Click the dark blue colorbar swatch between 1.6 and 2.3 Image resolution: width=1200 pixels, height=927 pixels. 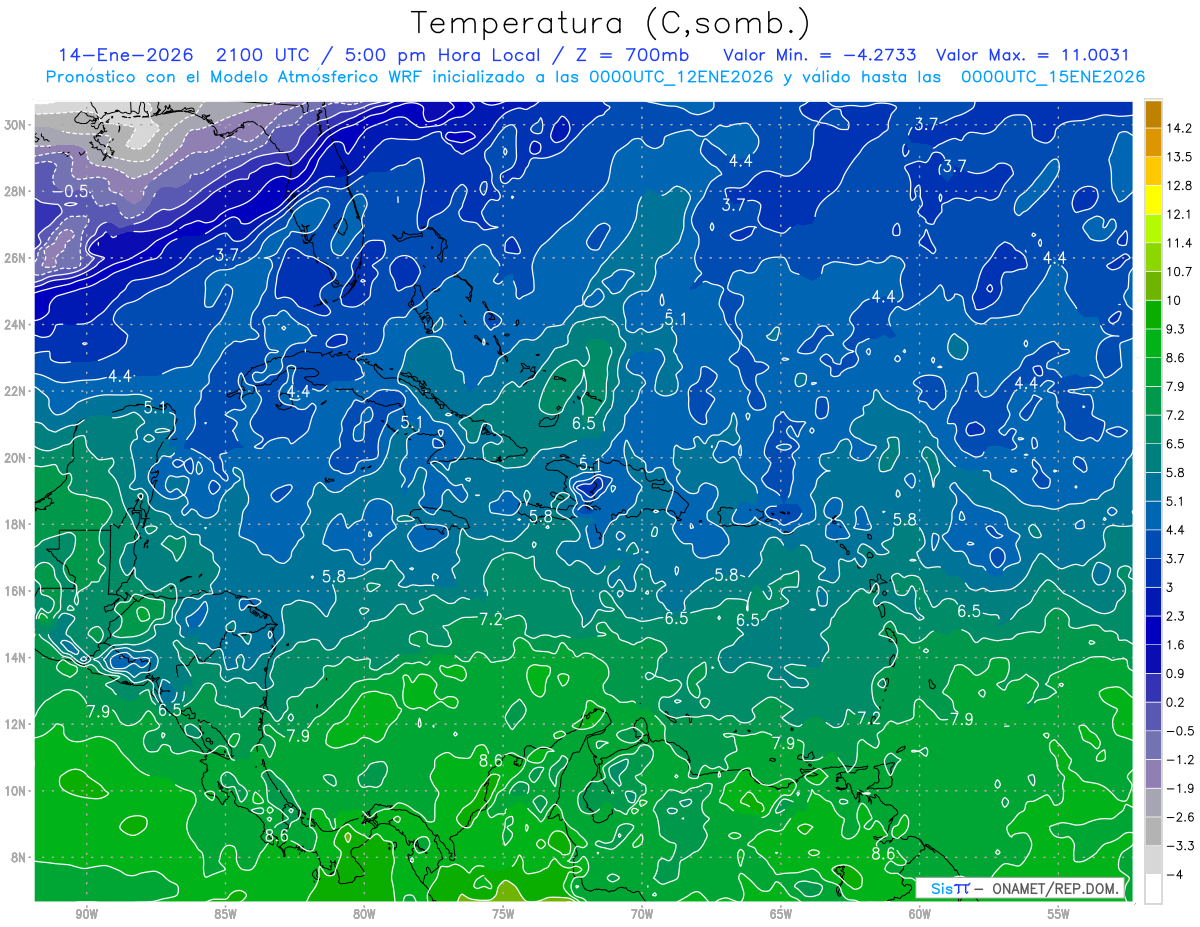pos(1154,631)
